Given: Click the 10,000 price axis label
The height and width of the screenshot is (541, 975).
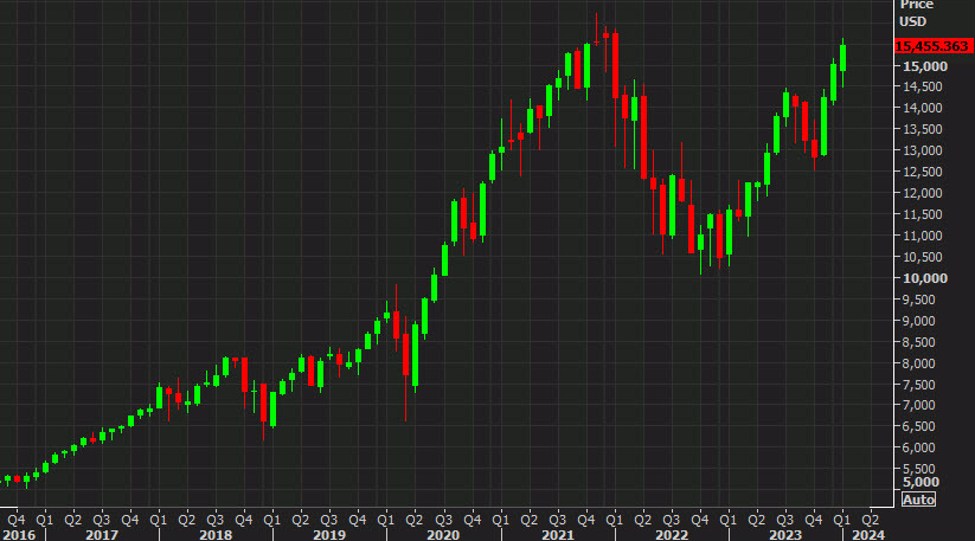Looking at the screenshot, I should click(925, 278).
